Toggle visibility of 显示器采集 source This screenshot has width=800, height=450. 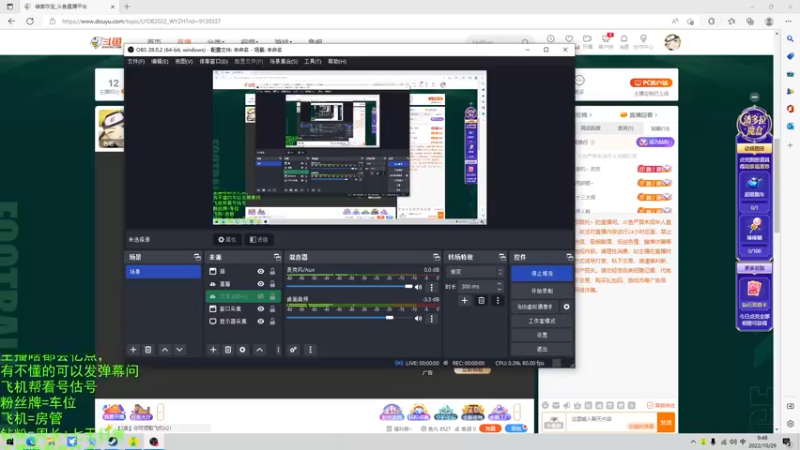pyautogui.click(x=261, y=321)
